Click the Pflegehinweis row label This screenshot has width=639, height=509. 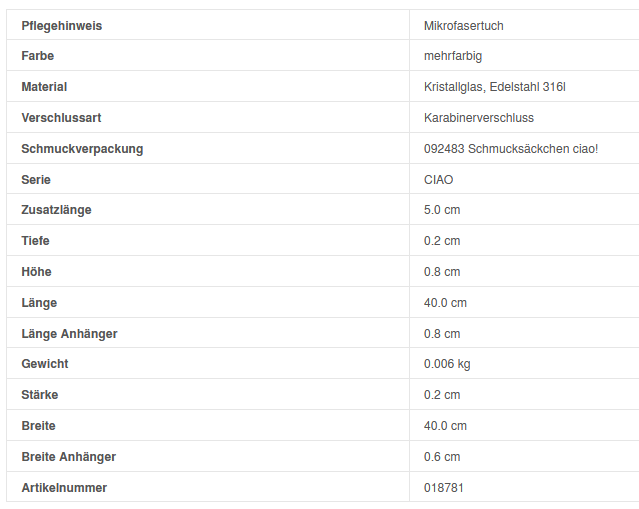[x=61, y=25]
